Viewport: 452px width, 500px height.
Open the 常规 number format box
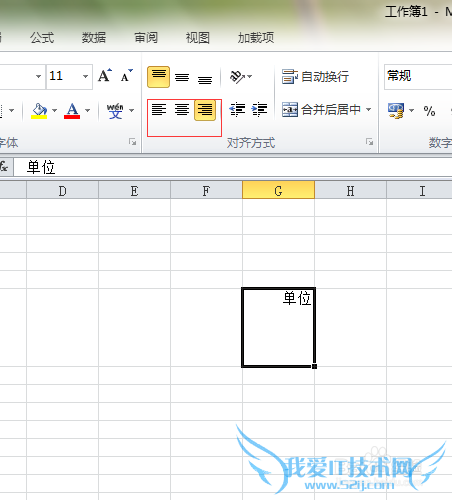[x=418, y=77]
